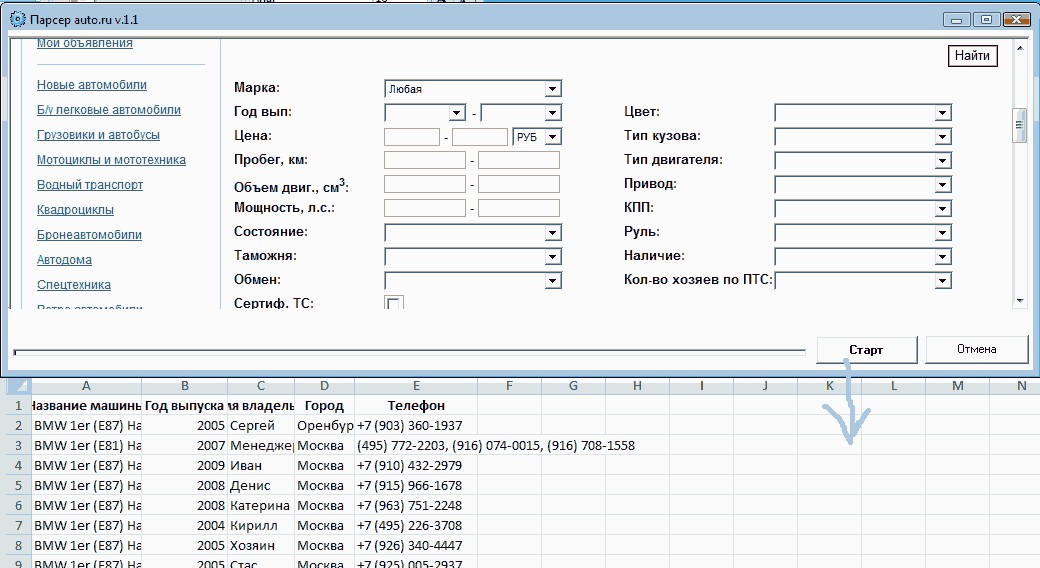Click the Цена minimum input field
1040x568 pixels.
pos(412,137)
